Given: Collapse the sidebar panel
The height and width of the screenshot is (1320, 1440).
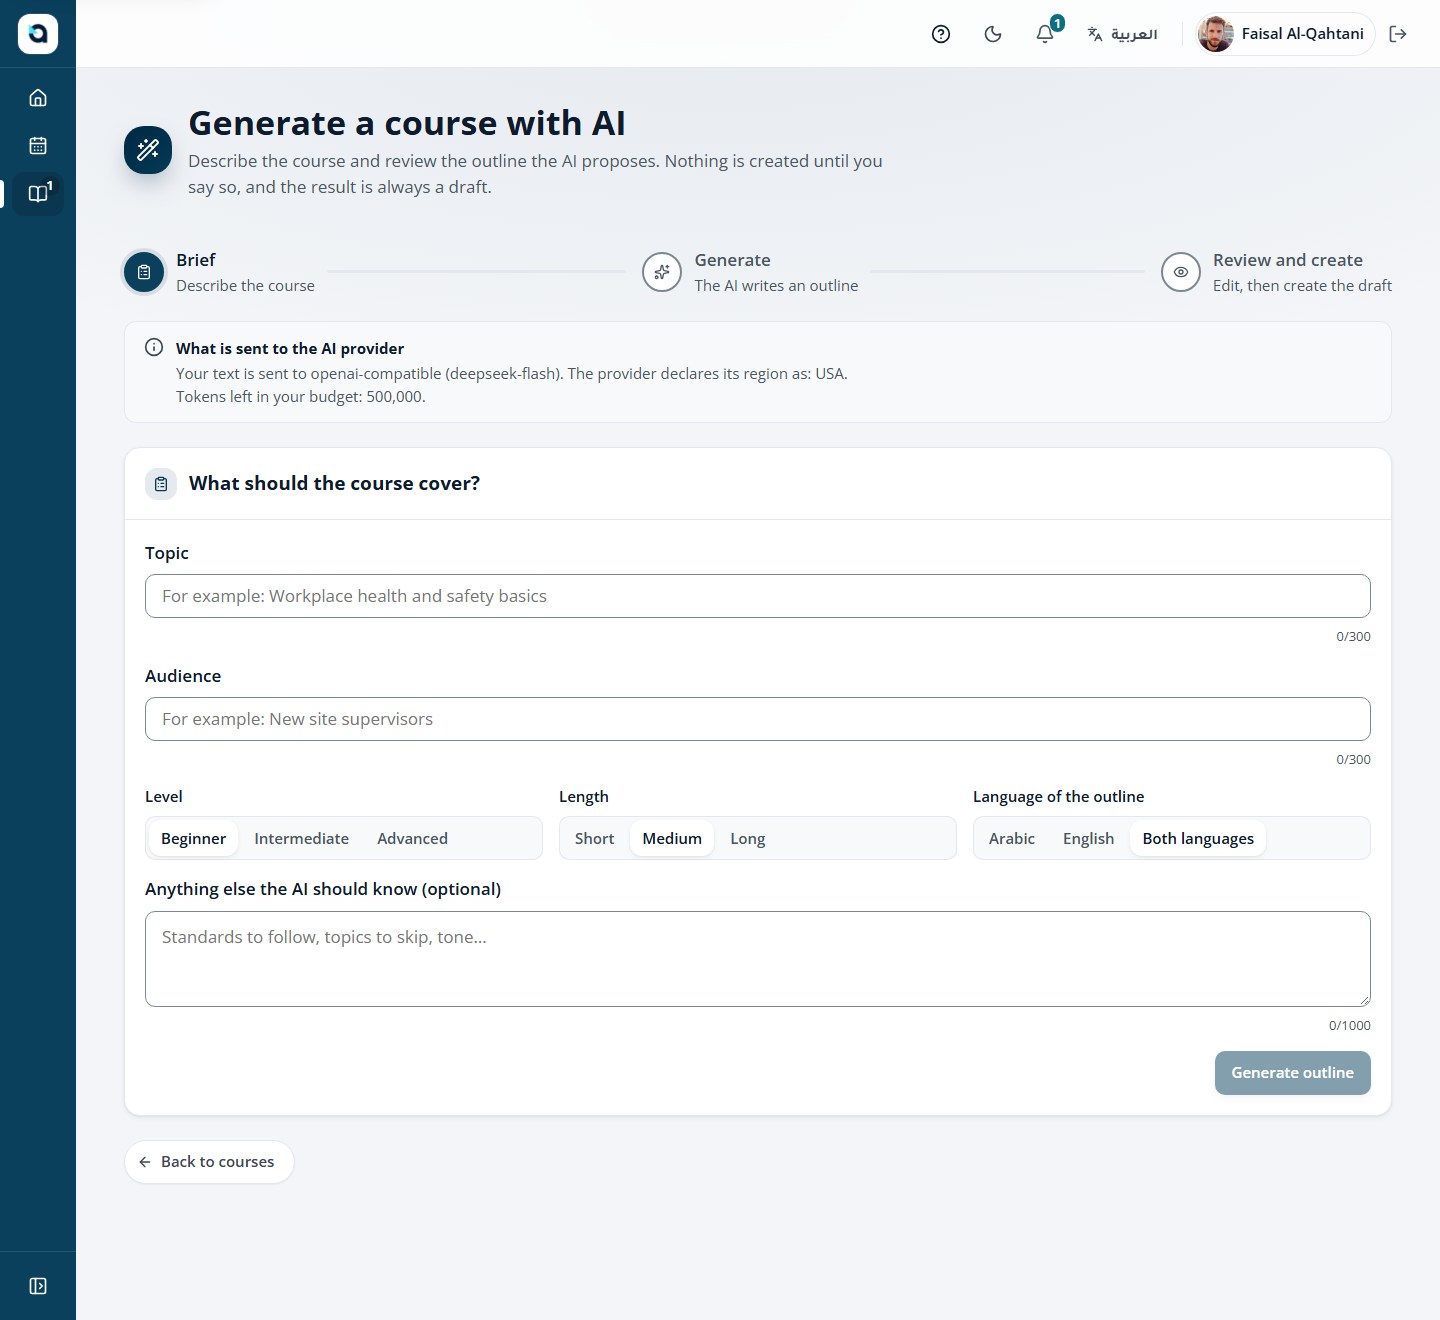Looking at the screenshot, I should (x=38, y=1286).
